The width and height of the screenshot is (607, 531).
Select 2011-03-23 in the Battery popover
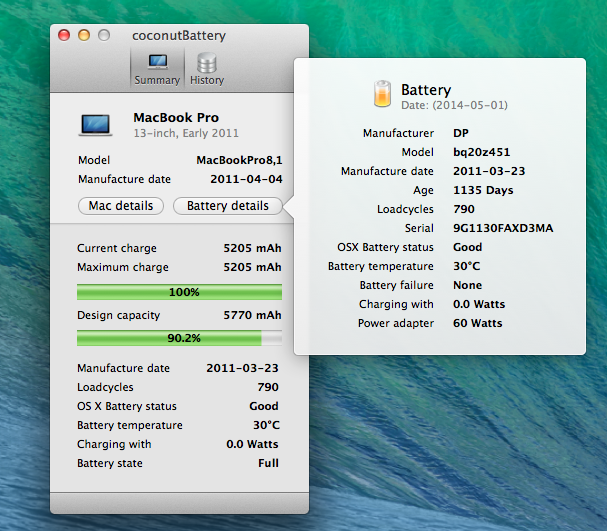(x=489, y=171)
